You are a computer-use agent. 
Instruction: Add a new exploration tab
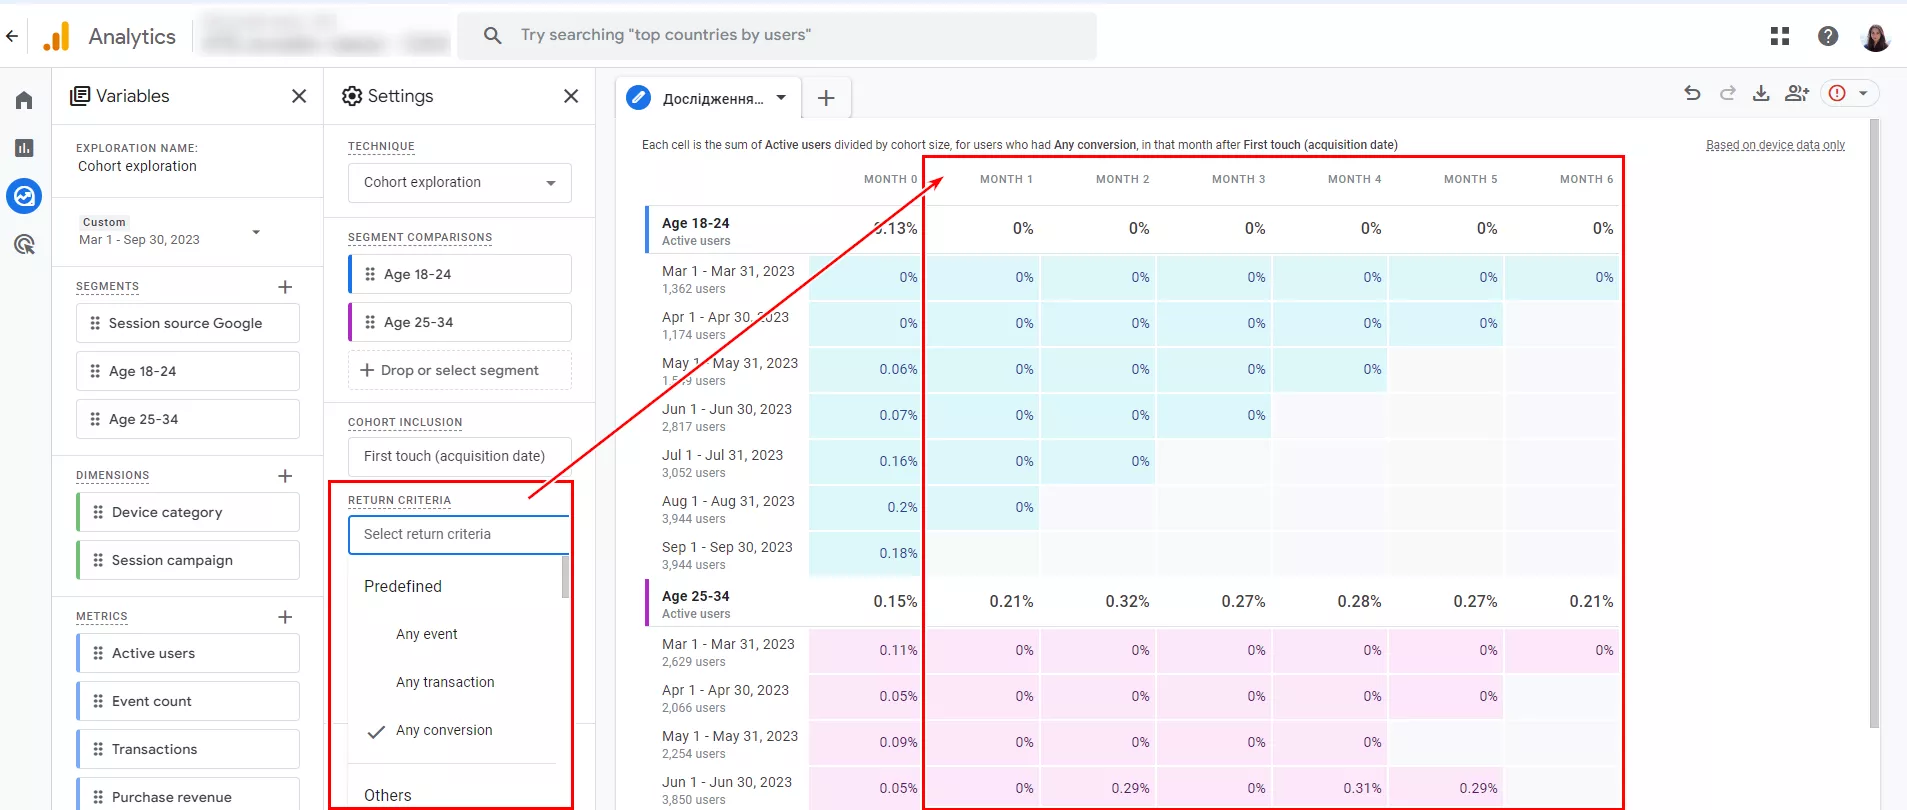[x=826, y=98]
